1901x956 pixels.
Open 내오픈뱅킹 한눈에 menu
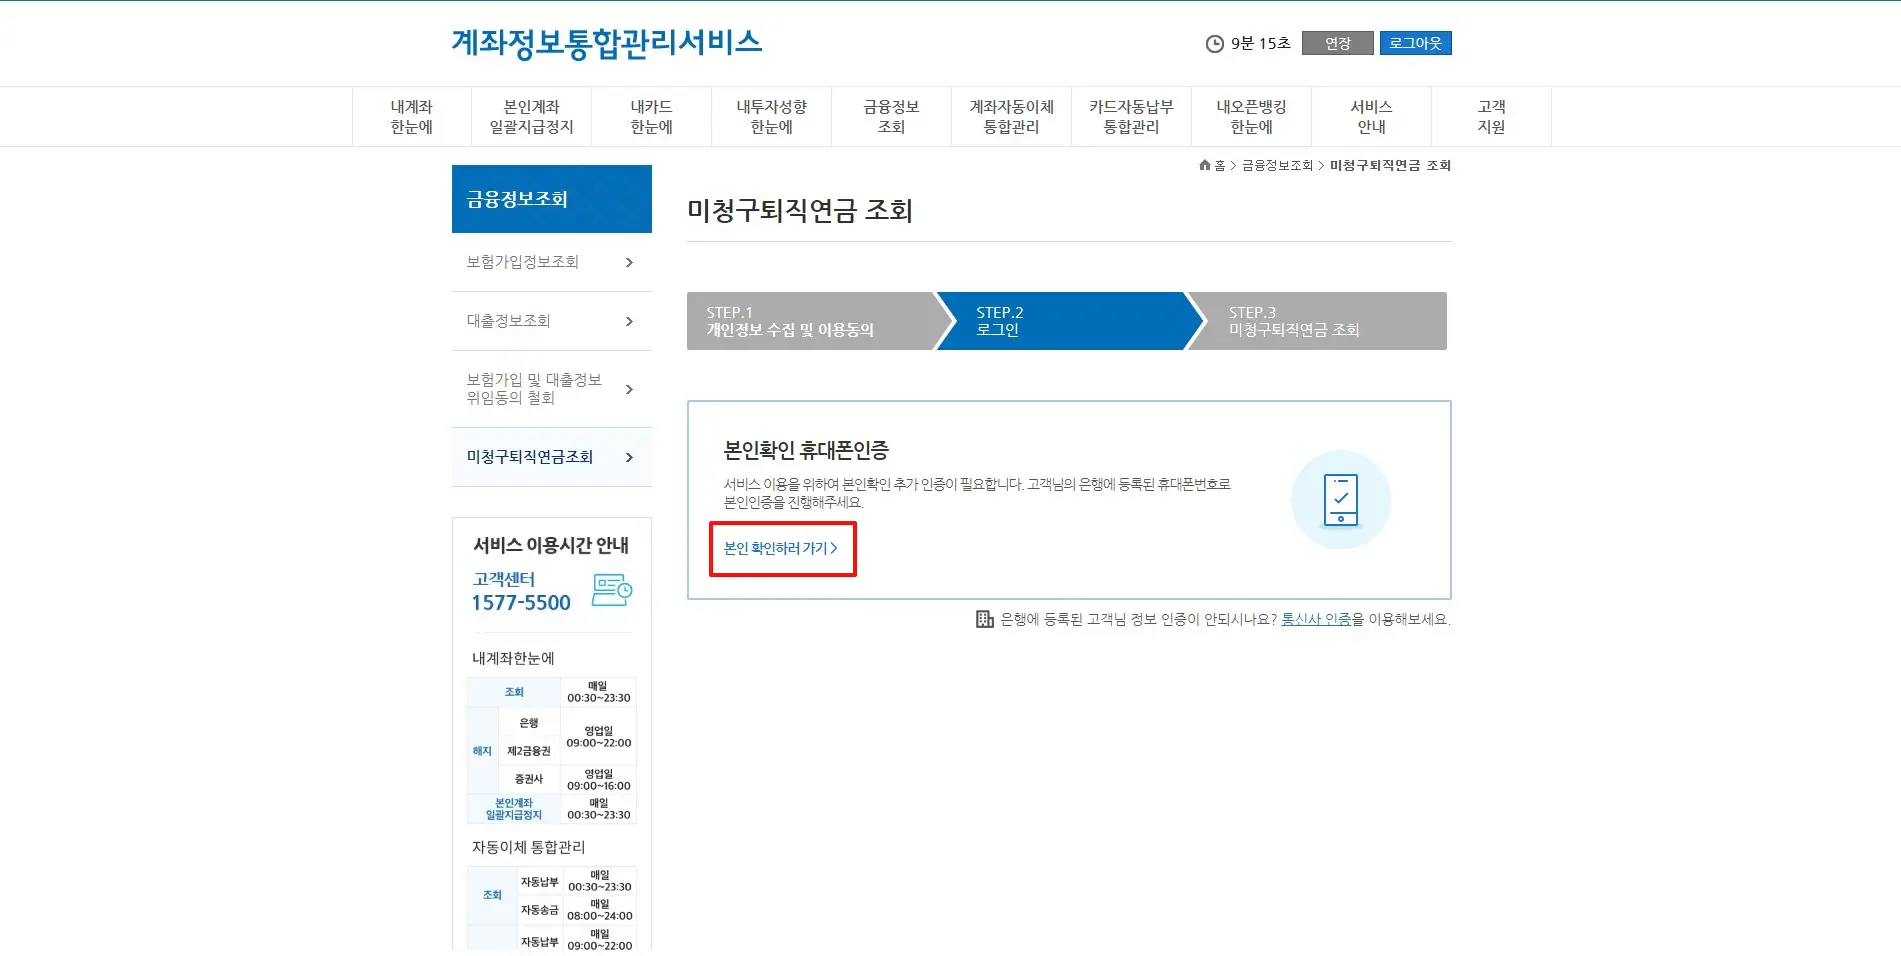tap(1252, 117)
